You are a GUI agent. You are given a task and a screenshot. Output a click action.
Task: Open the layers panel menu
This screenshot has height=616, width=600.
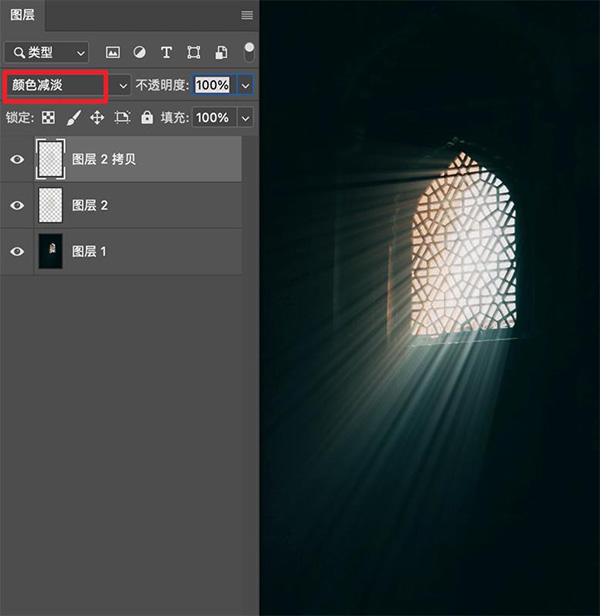(x=247, y=15)
